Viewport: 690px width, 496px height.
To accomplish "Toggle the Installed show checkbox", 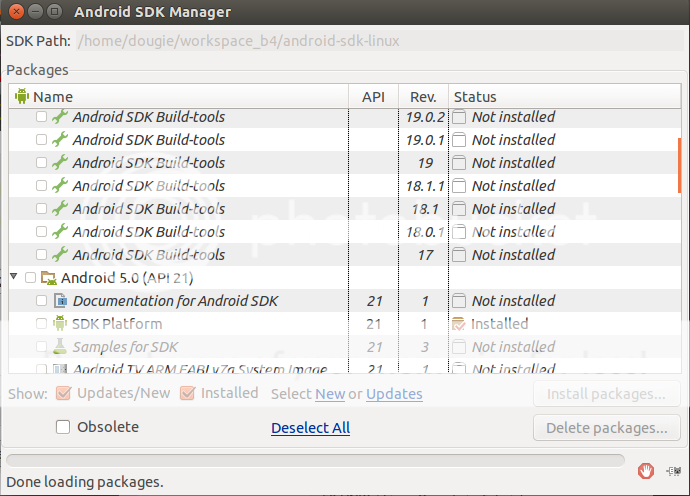I will pos(187,393).
